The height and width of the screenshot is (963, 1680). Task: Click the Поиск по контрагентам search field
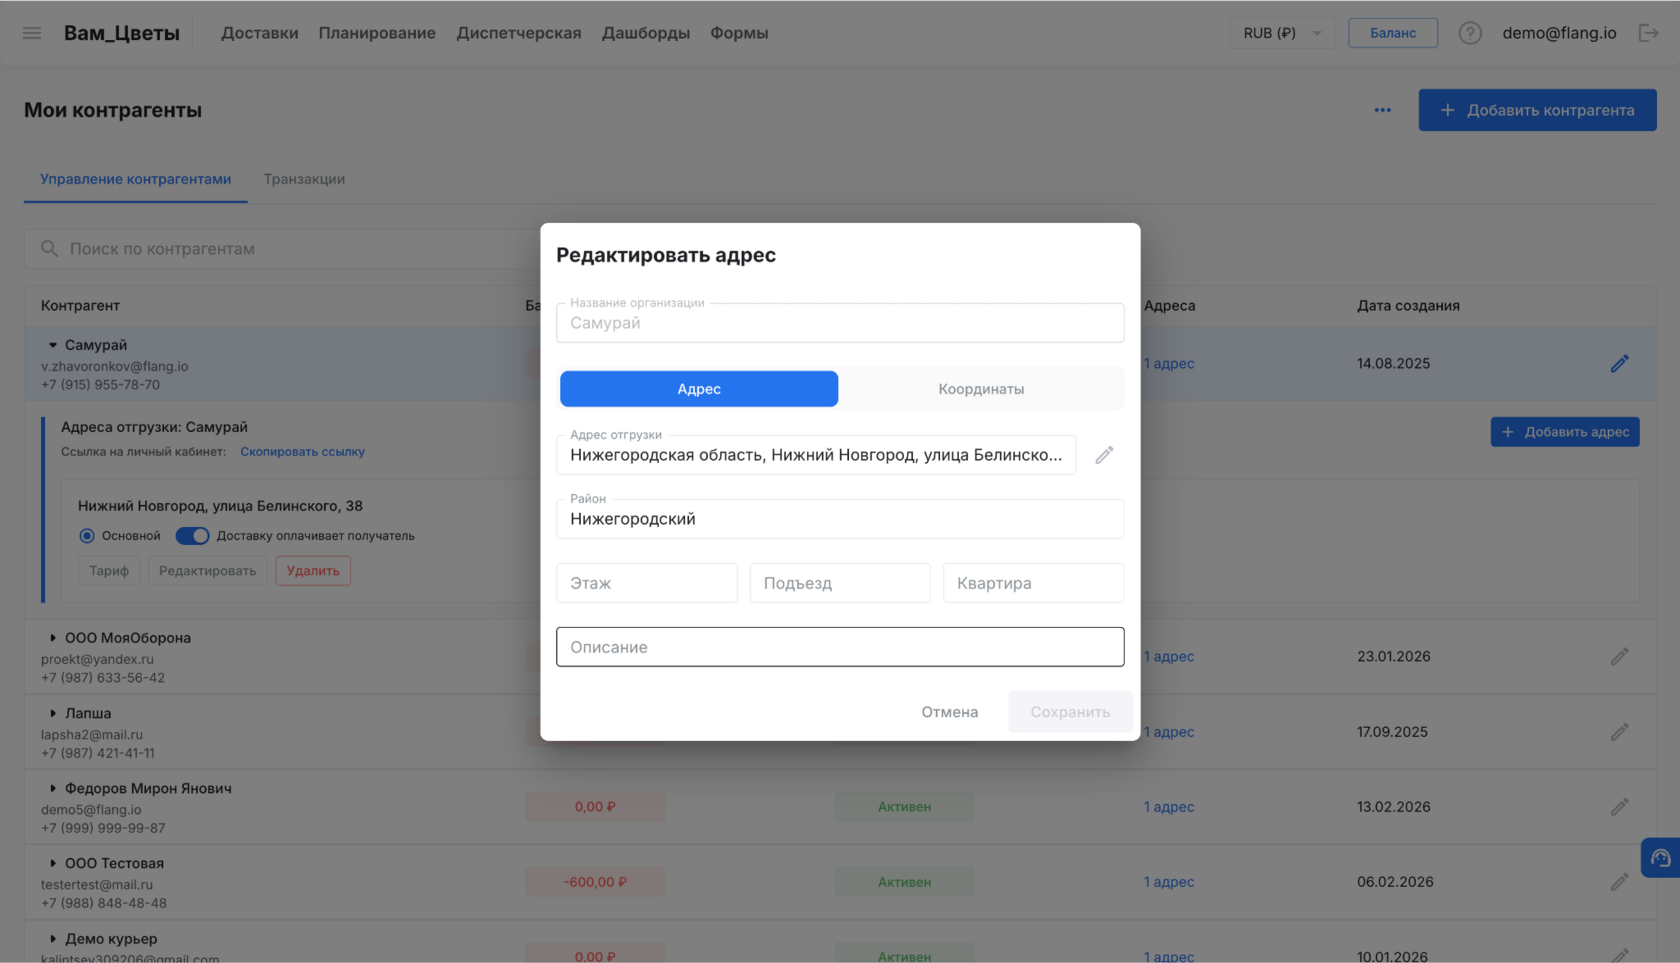pos(282,249)
